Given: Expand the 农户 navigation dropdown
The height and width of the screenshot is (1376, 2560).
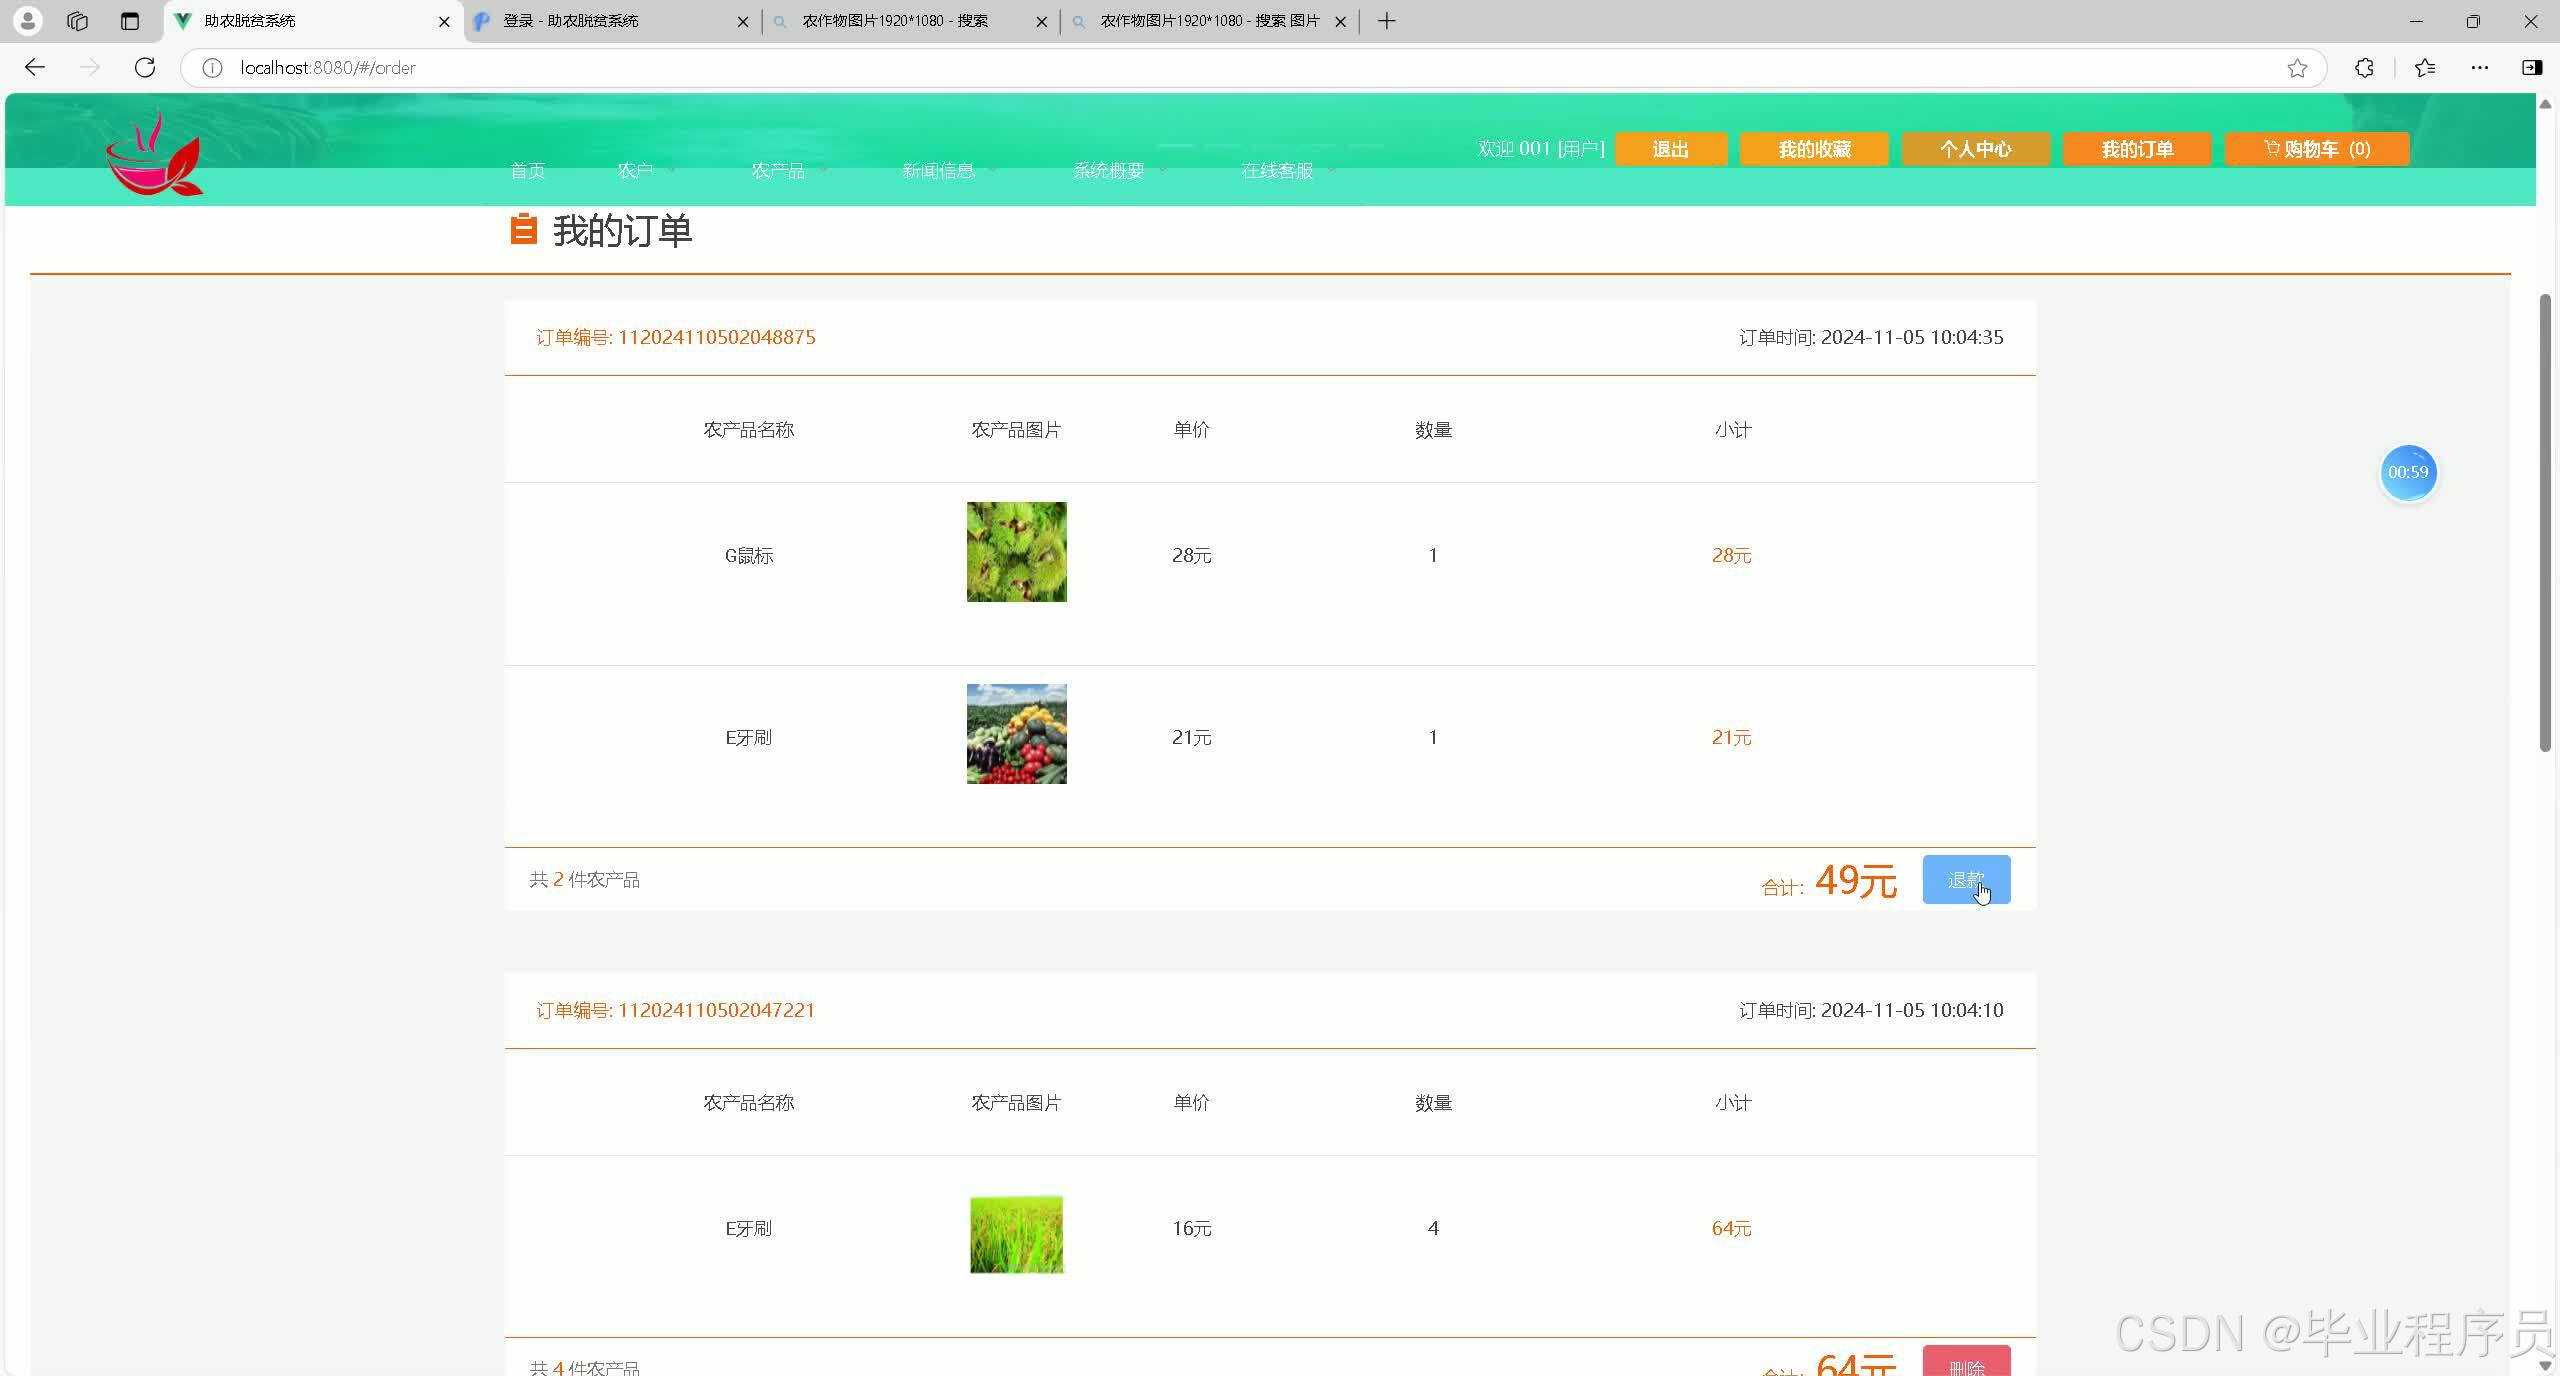Looking at the screenshot, I should coord(645,171).
